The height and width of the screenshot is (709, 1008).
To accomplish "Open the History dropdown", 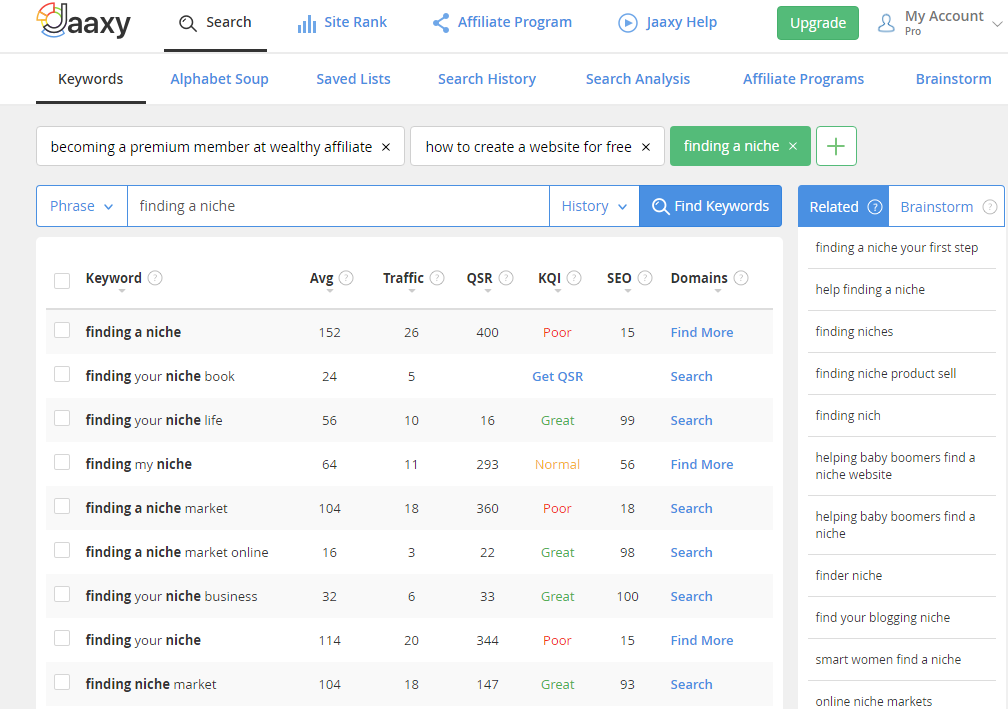I will 594,206.
